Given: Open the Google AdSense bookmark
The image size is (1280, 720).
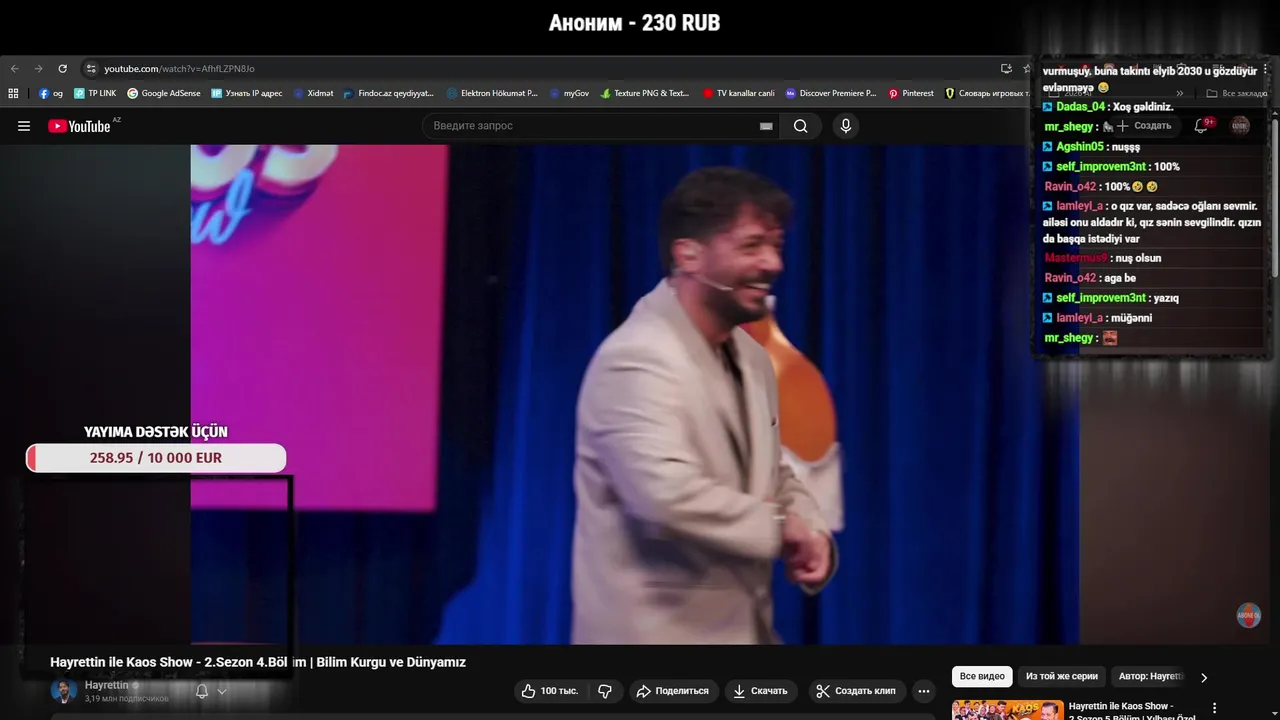Looking at the screenshot, I should (164, 93).
